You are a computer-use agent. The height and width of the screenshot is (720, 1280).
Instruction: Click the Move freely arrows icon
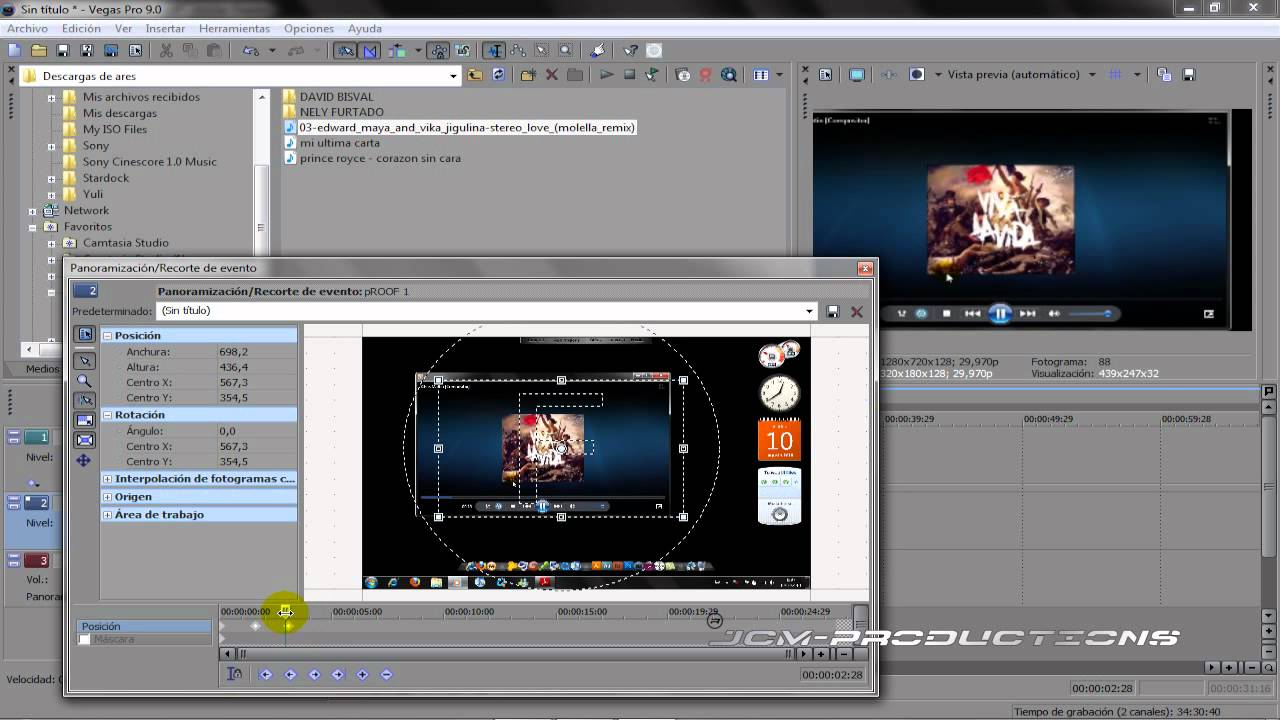point(84,460)
